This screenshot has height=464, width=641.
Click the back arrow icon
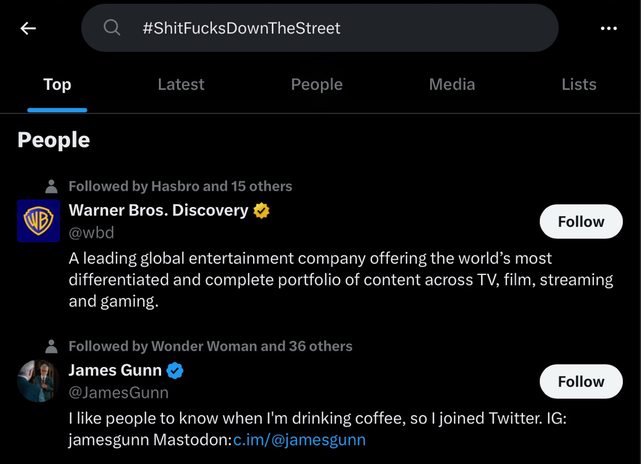point(28,28)
